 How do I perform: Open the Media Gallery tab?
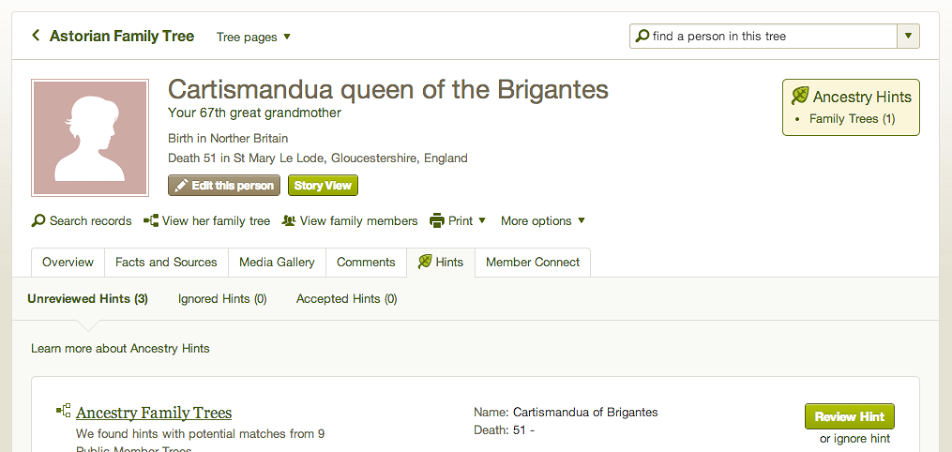[x=277, y=262]
